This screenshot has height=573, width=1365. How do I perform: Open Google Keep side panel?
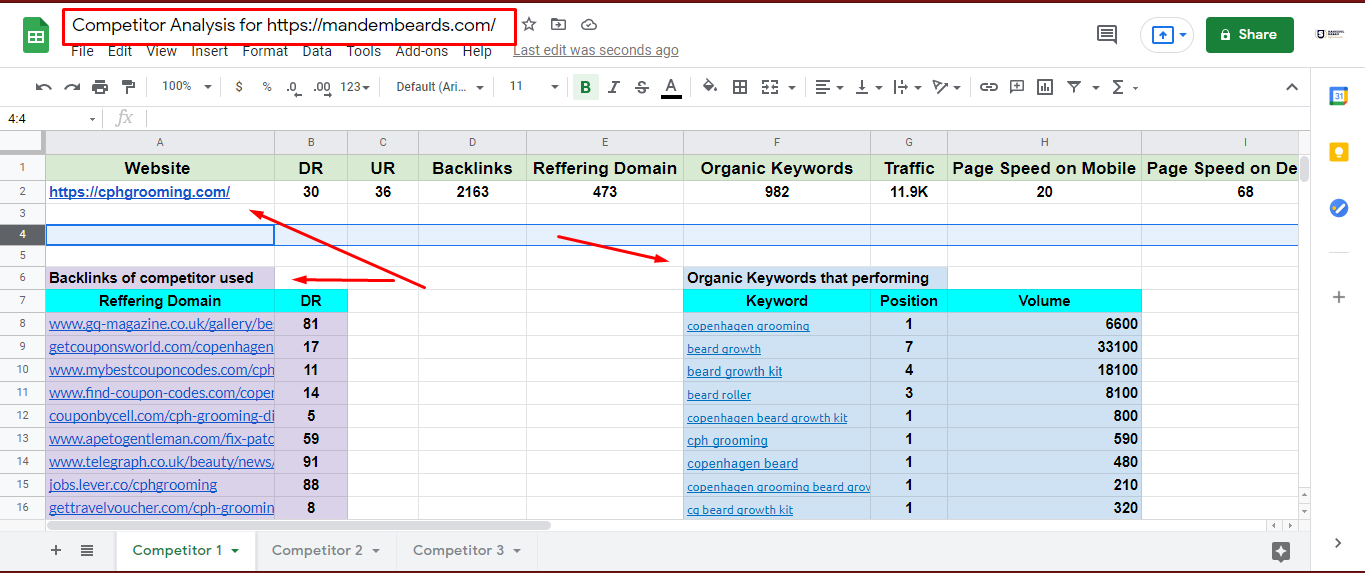(1338, 152)
